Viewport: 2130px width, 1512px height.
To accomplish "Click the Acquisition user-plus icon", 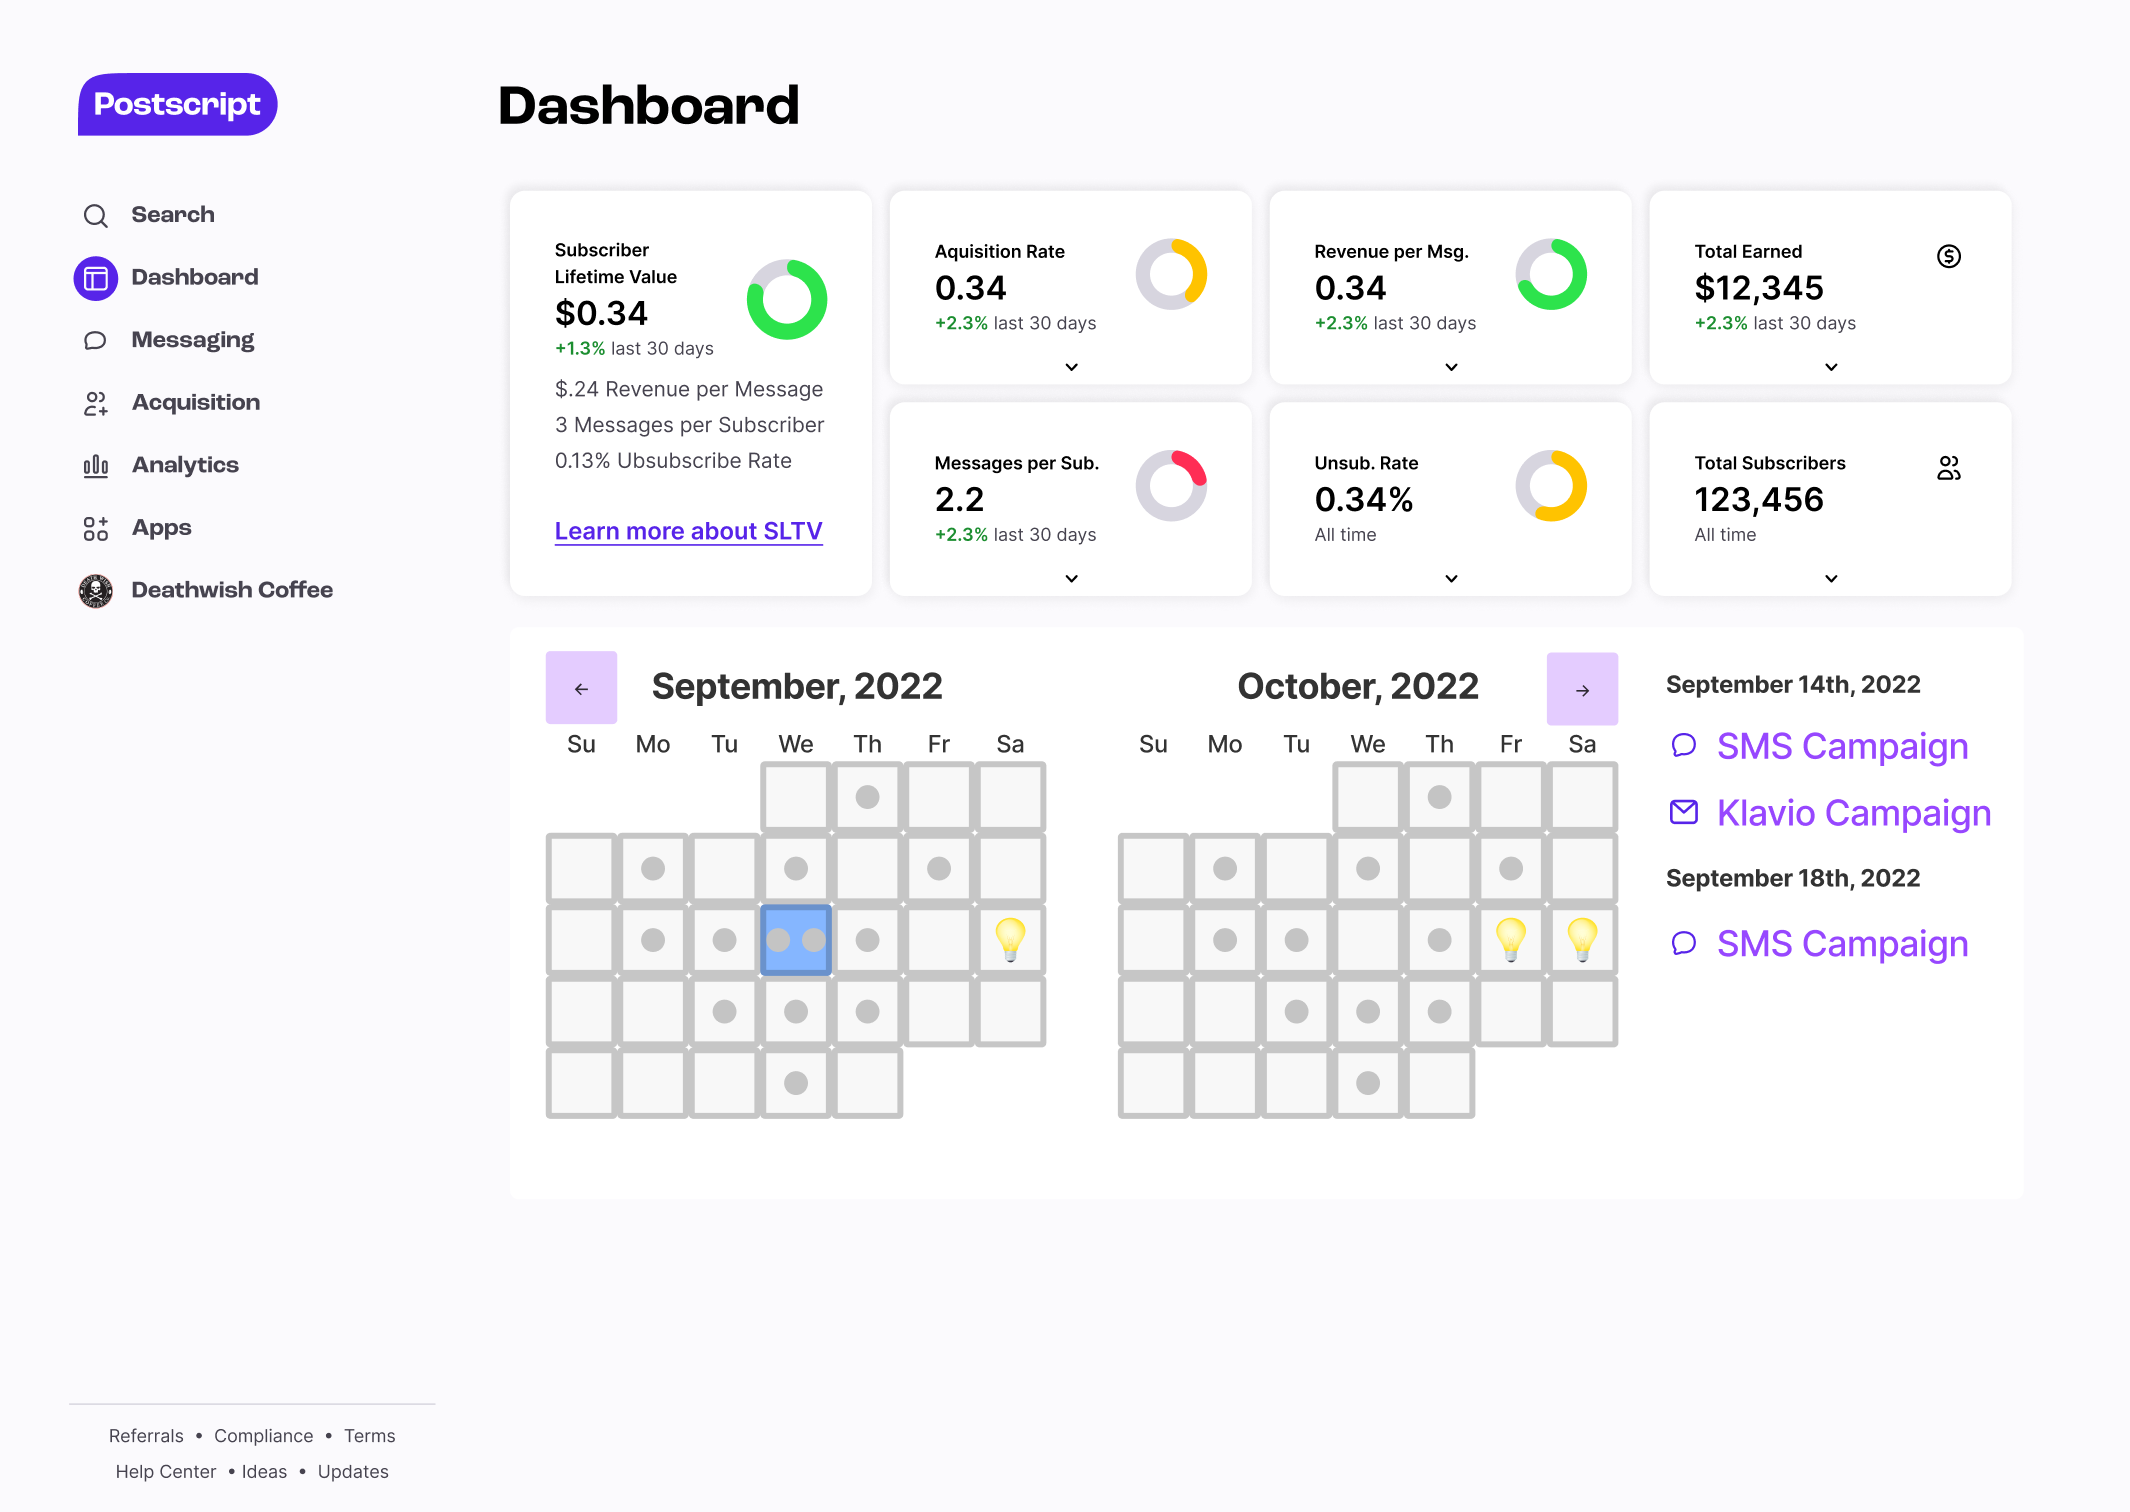I will point(96,404).
